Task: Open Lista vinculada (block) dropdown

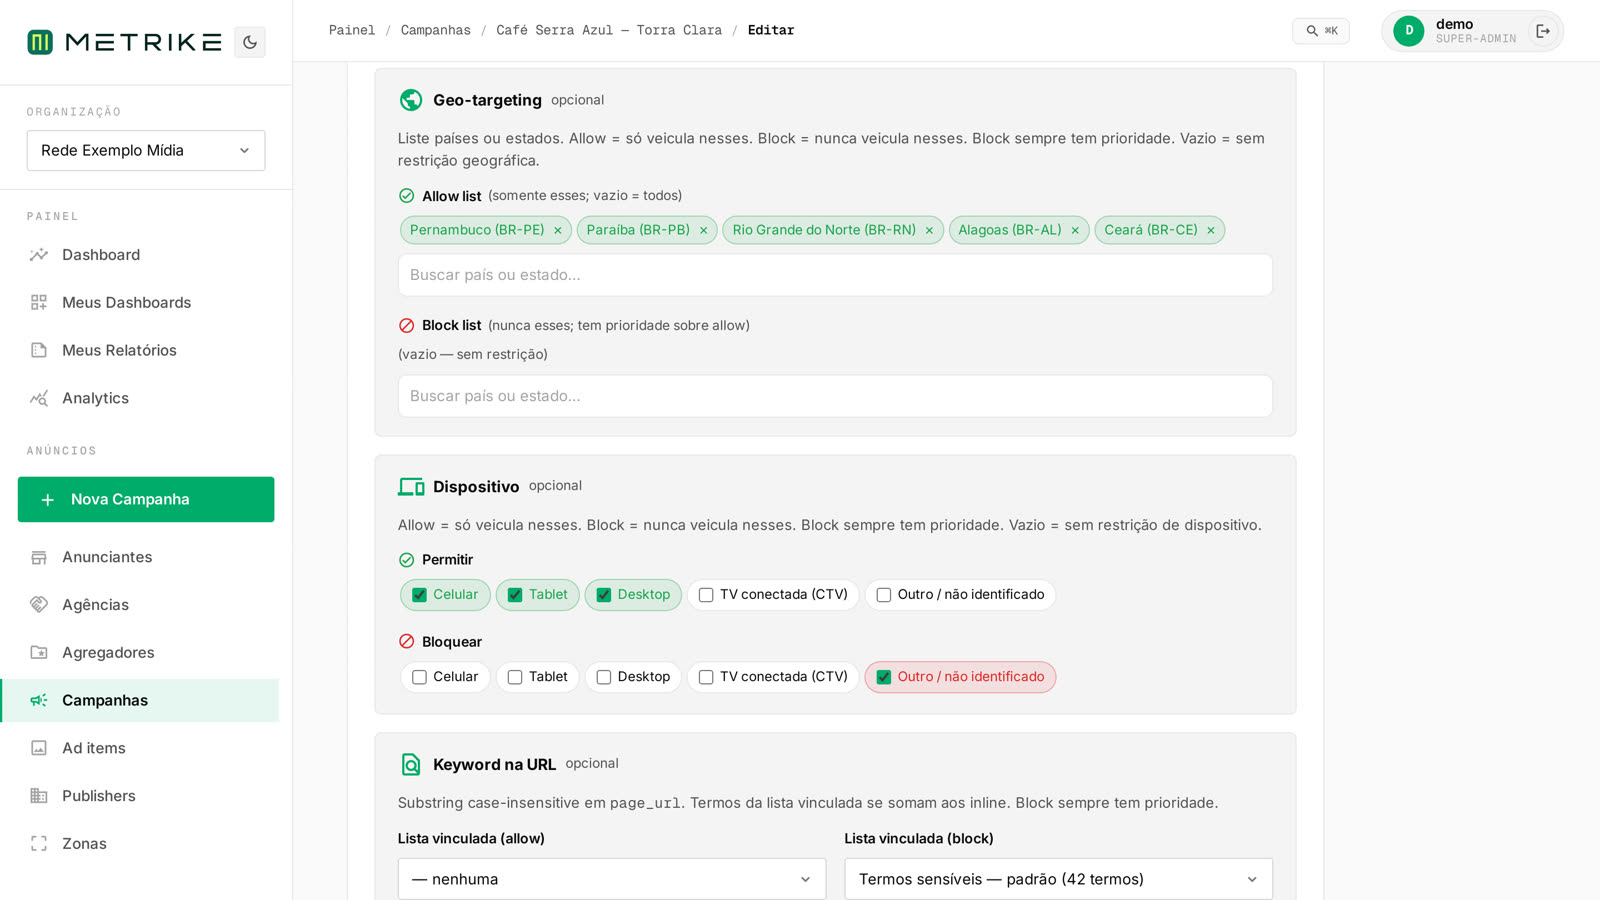Action: (x=1058, y=879)
